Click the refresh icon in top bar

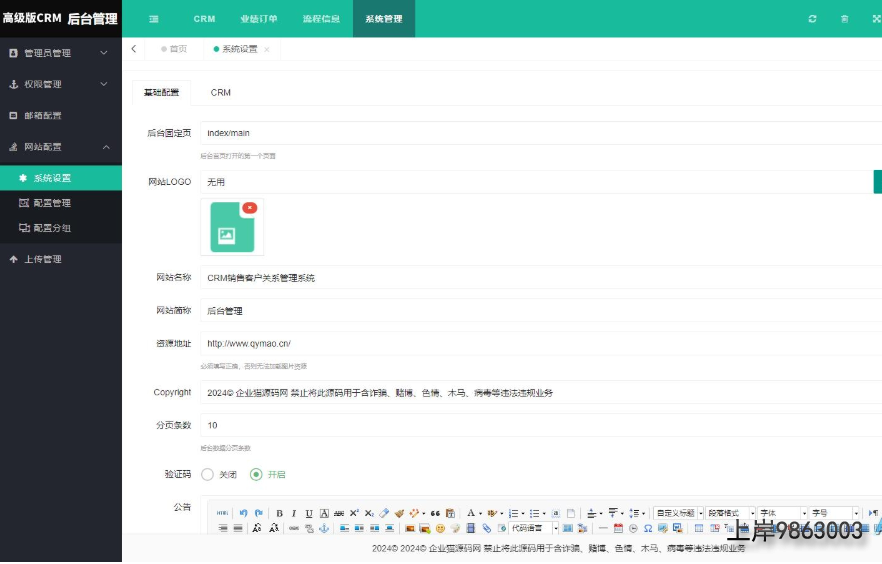(812, 19)
